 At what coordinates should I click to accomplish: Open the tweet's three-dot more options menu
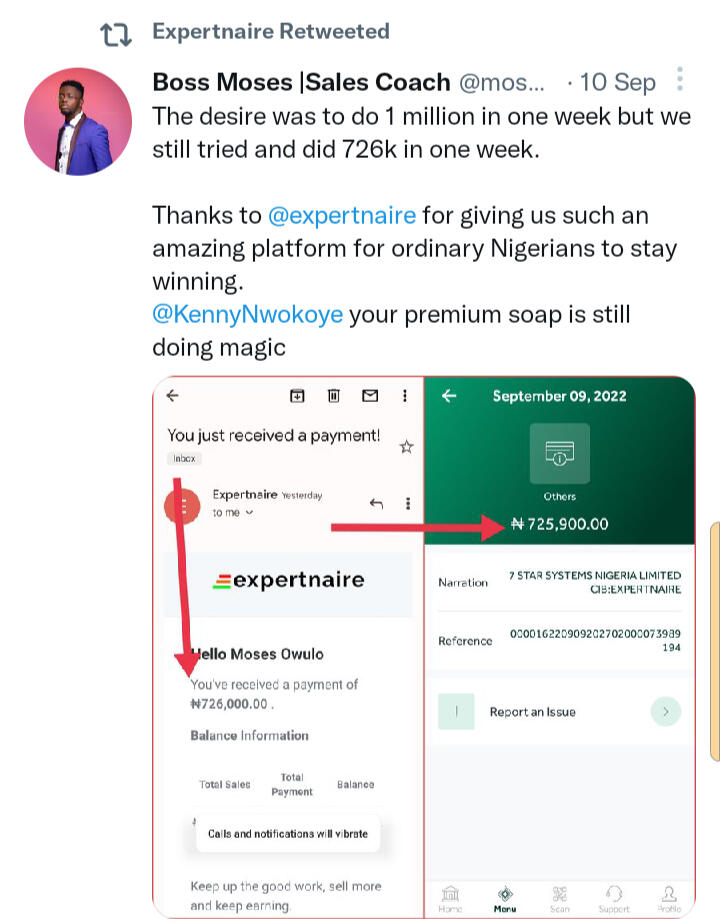point(681,80)
